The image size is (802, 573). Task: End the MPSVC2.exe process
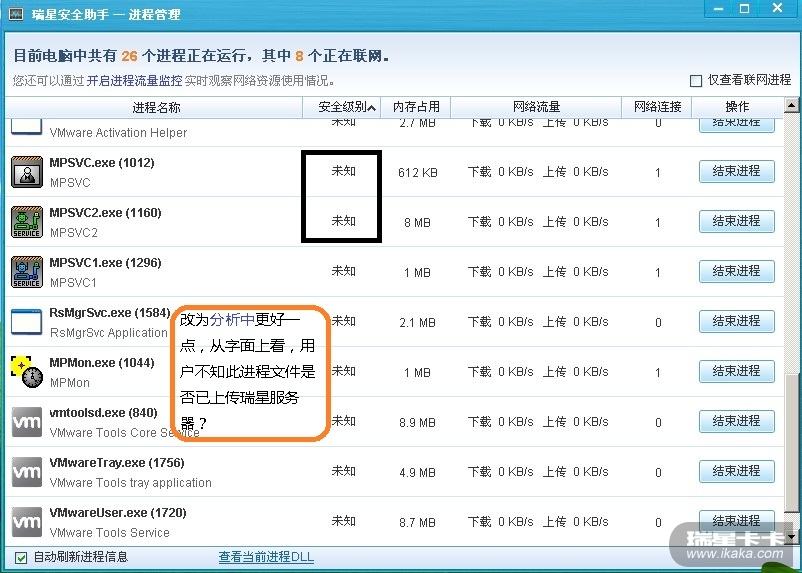tap(737, 221)
